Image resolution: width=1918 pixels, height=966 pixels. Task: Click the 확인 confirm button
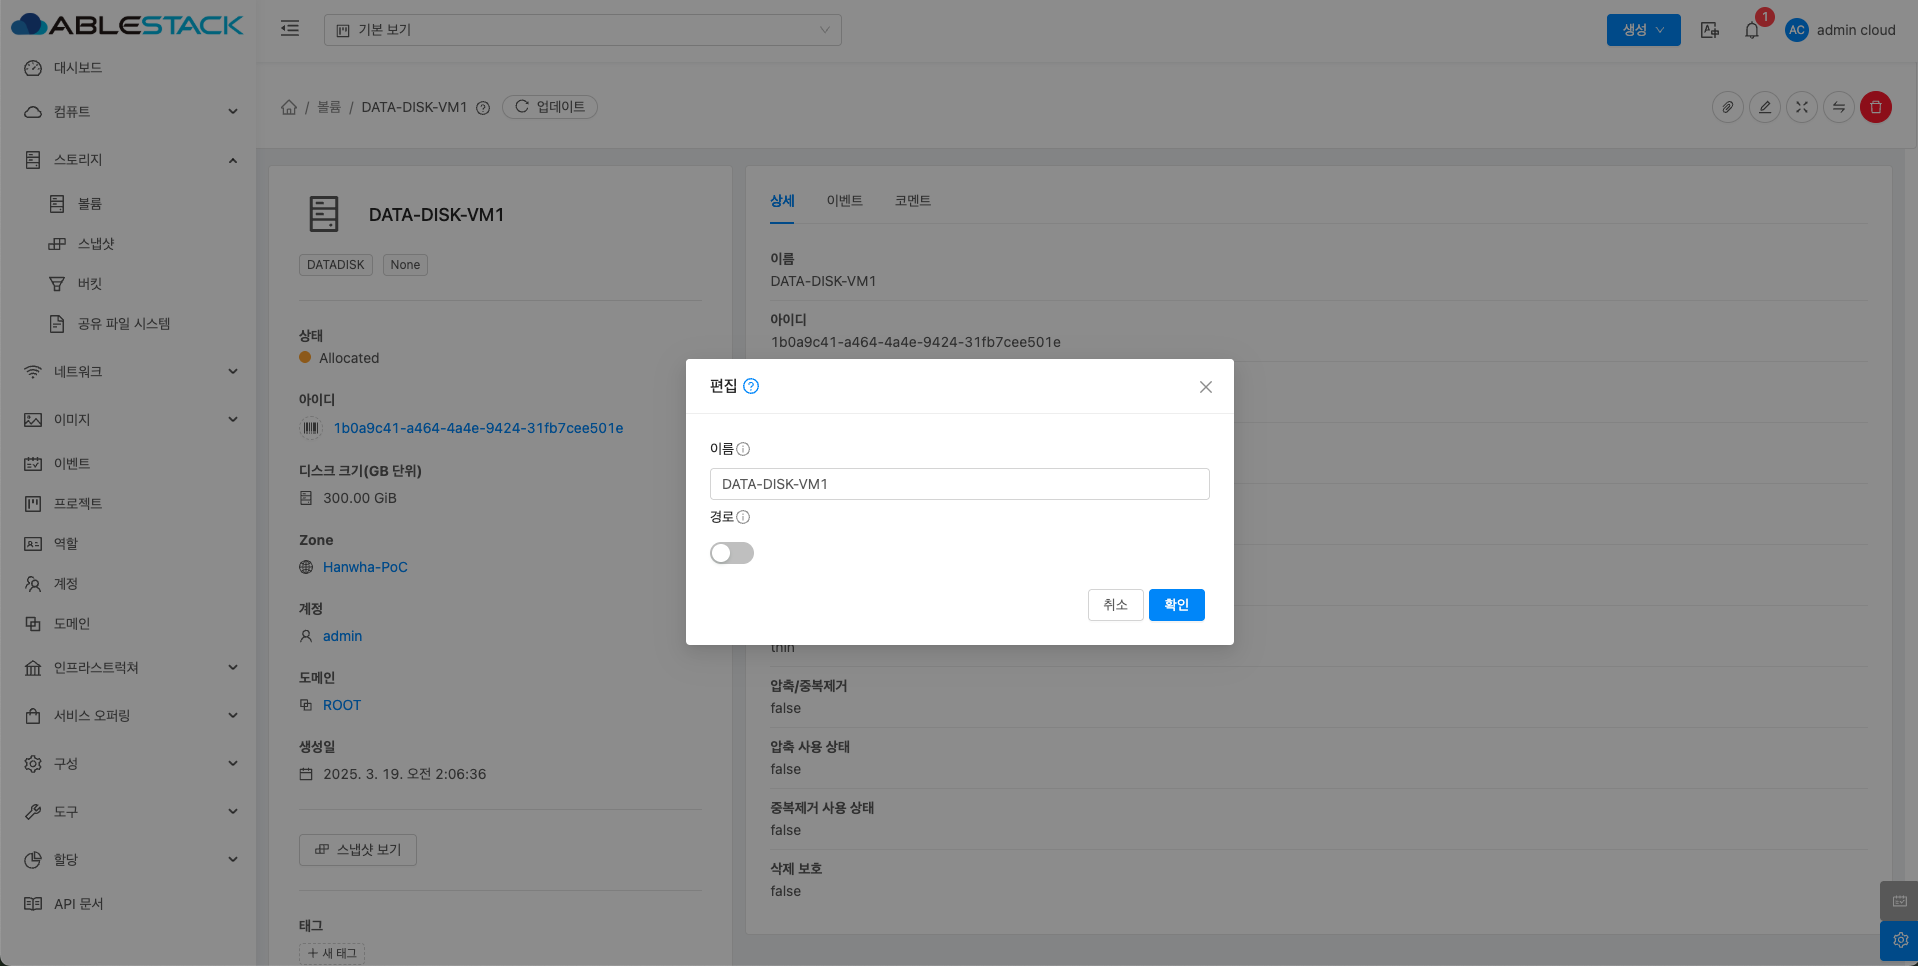[1176, 605]
